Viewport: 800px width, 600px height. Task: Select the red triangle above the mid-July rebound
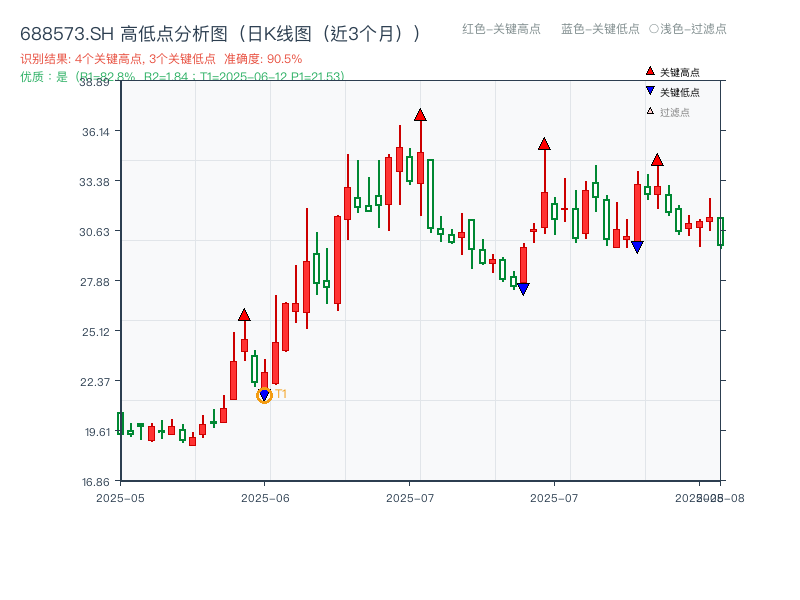coord(542,145)
